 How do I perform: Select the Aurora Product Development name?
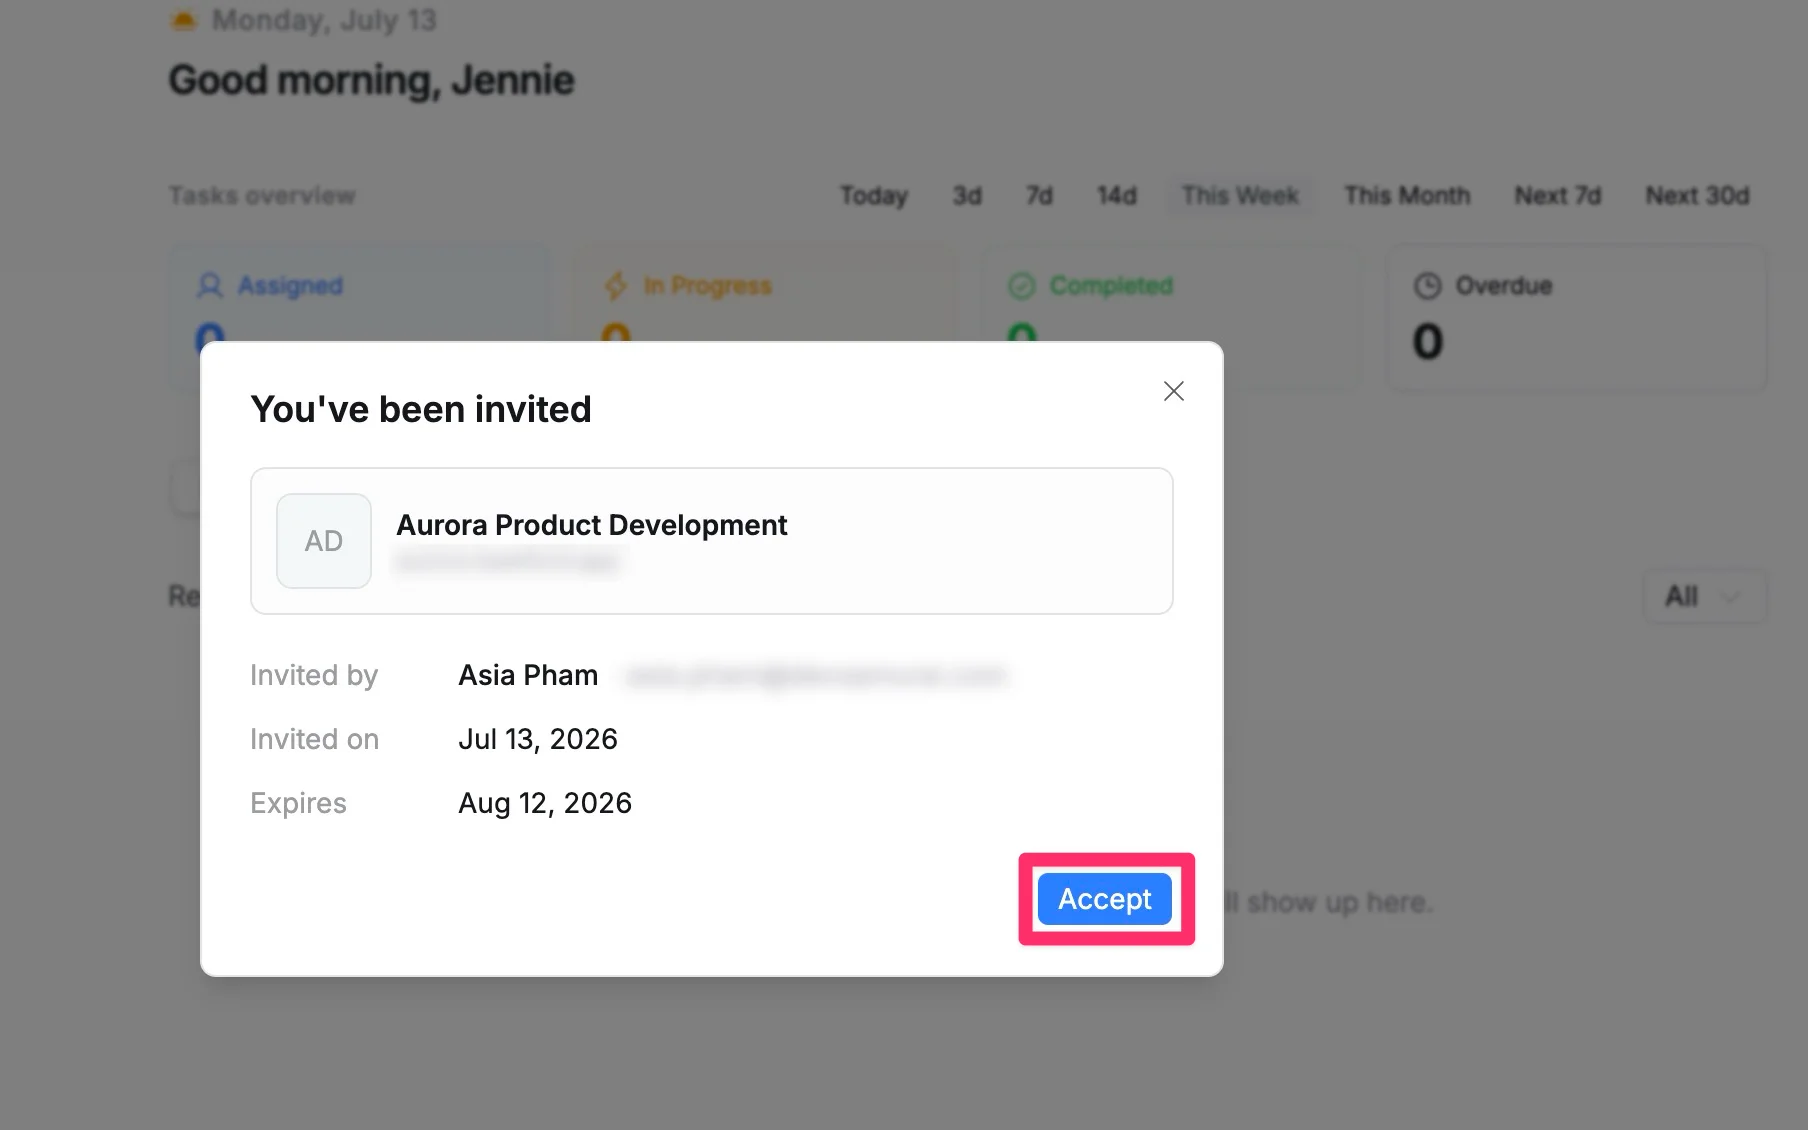pyautogui.click(x=592, y=525)
